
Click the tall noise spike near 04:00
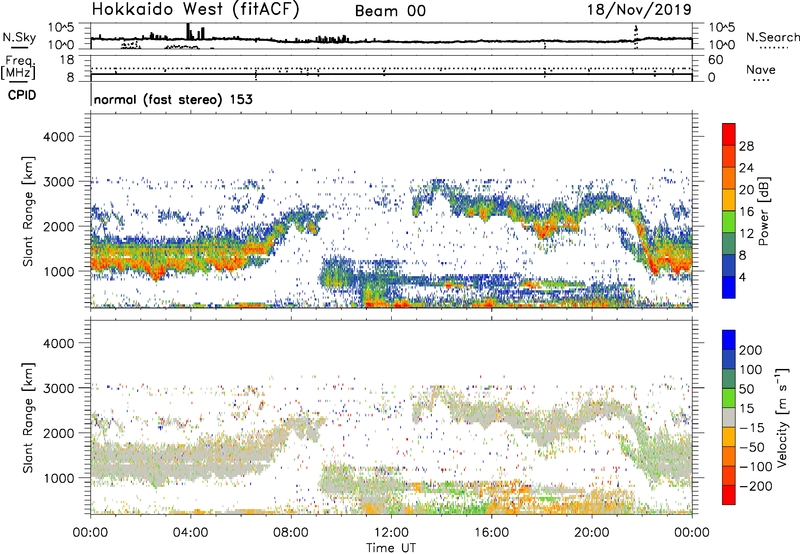(188, 31)
